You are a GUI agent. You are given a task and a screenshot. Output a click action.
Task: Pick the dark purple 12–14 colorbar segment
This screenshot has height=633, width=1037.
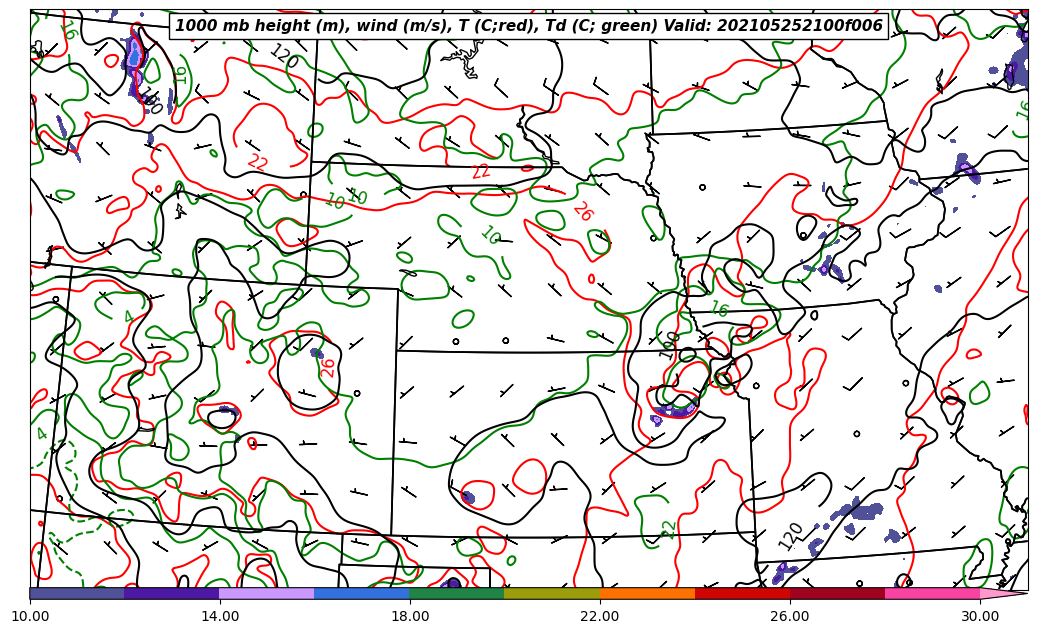pyautogui.click(x=172, y=593)
